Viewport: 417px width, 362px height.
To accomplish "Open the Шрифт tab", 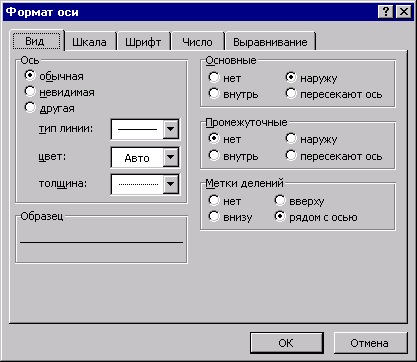I will tap(143, 42).
